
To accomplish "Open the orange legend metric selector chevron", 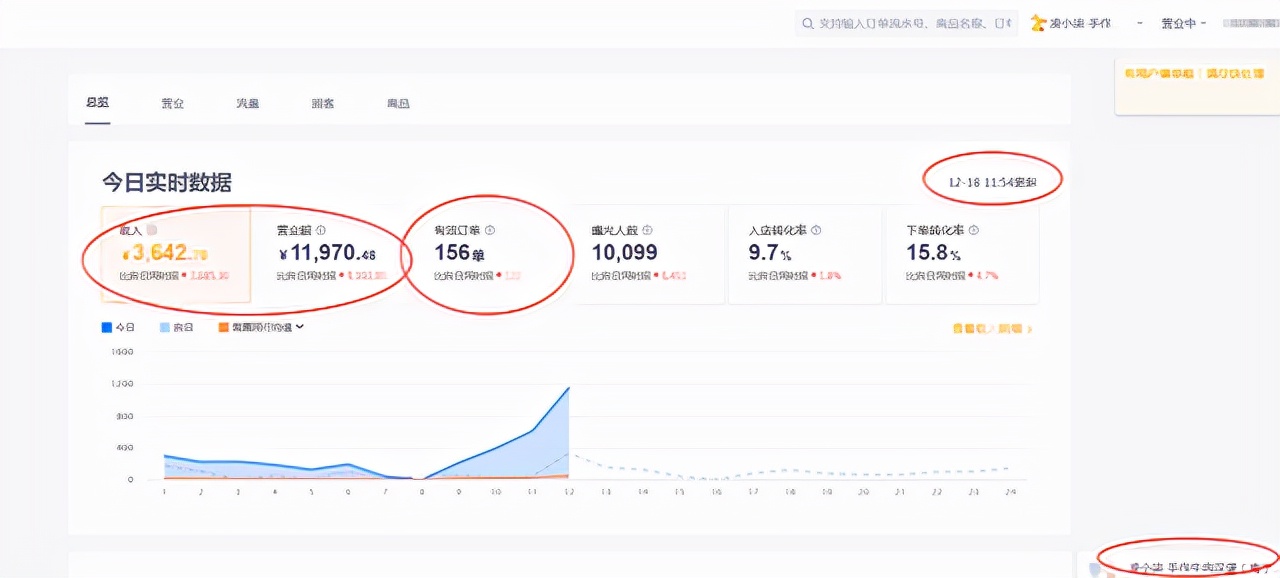I will (x=298, y=326).
